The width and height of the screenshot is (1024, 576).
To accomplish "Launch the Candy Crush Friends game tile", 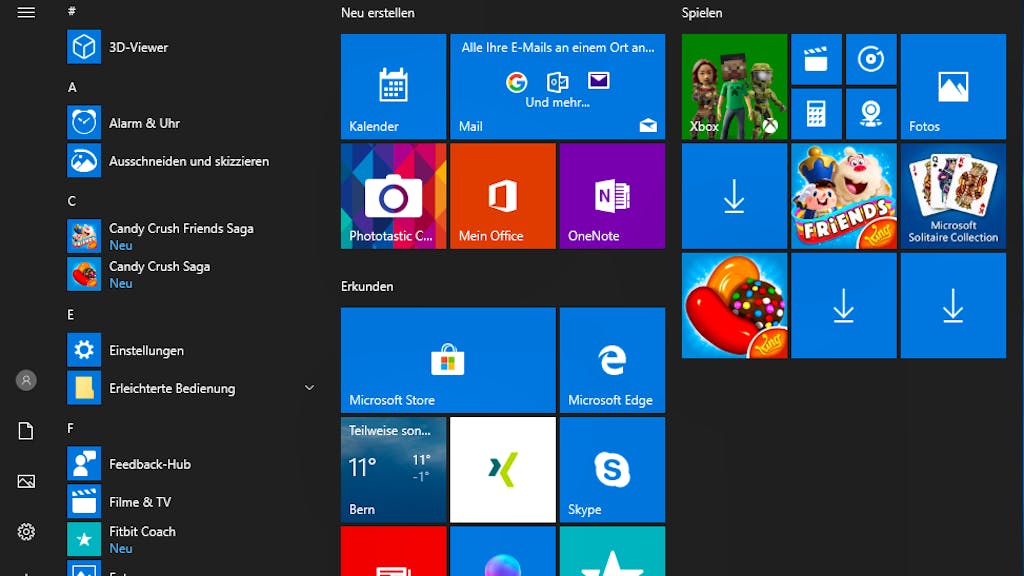I will click(844, 196).
